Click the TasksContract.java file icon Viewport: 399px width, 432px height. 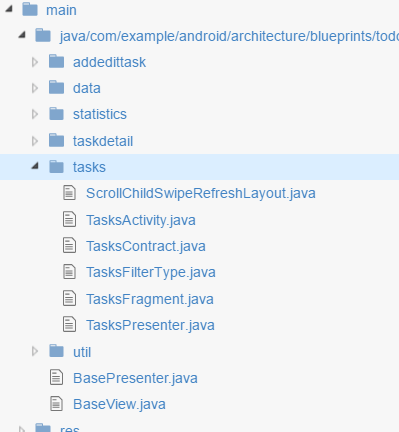69,245
